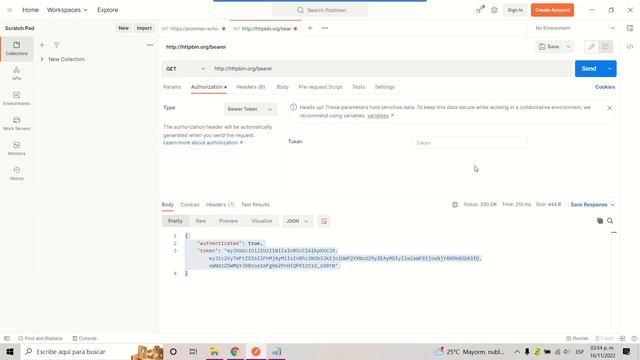This screenshot has width=640, height=360.
Task: Switch to the Settings tab
Action: [x=384, y=87]
